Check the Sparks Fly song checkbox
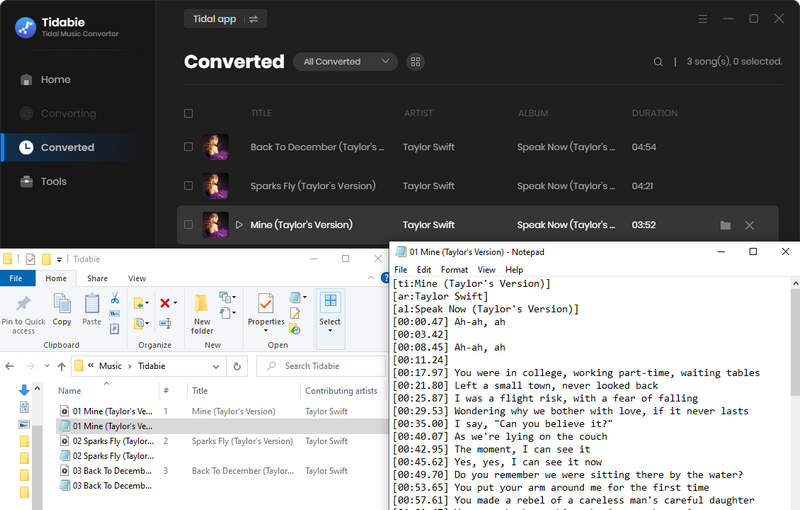The height and width of the screenshot is (510, 800). tap(188, 186)
